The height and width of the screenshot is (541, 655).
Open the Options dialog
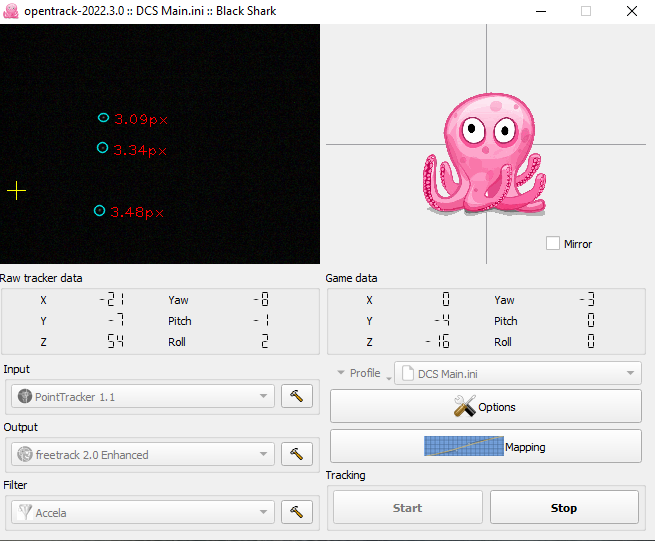pyautogui.click(x=485, y=407)
